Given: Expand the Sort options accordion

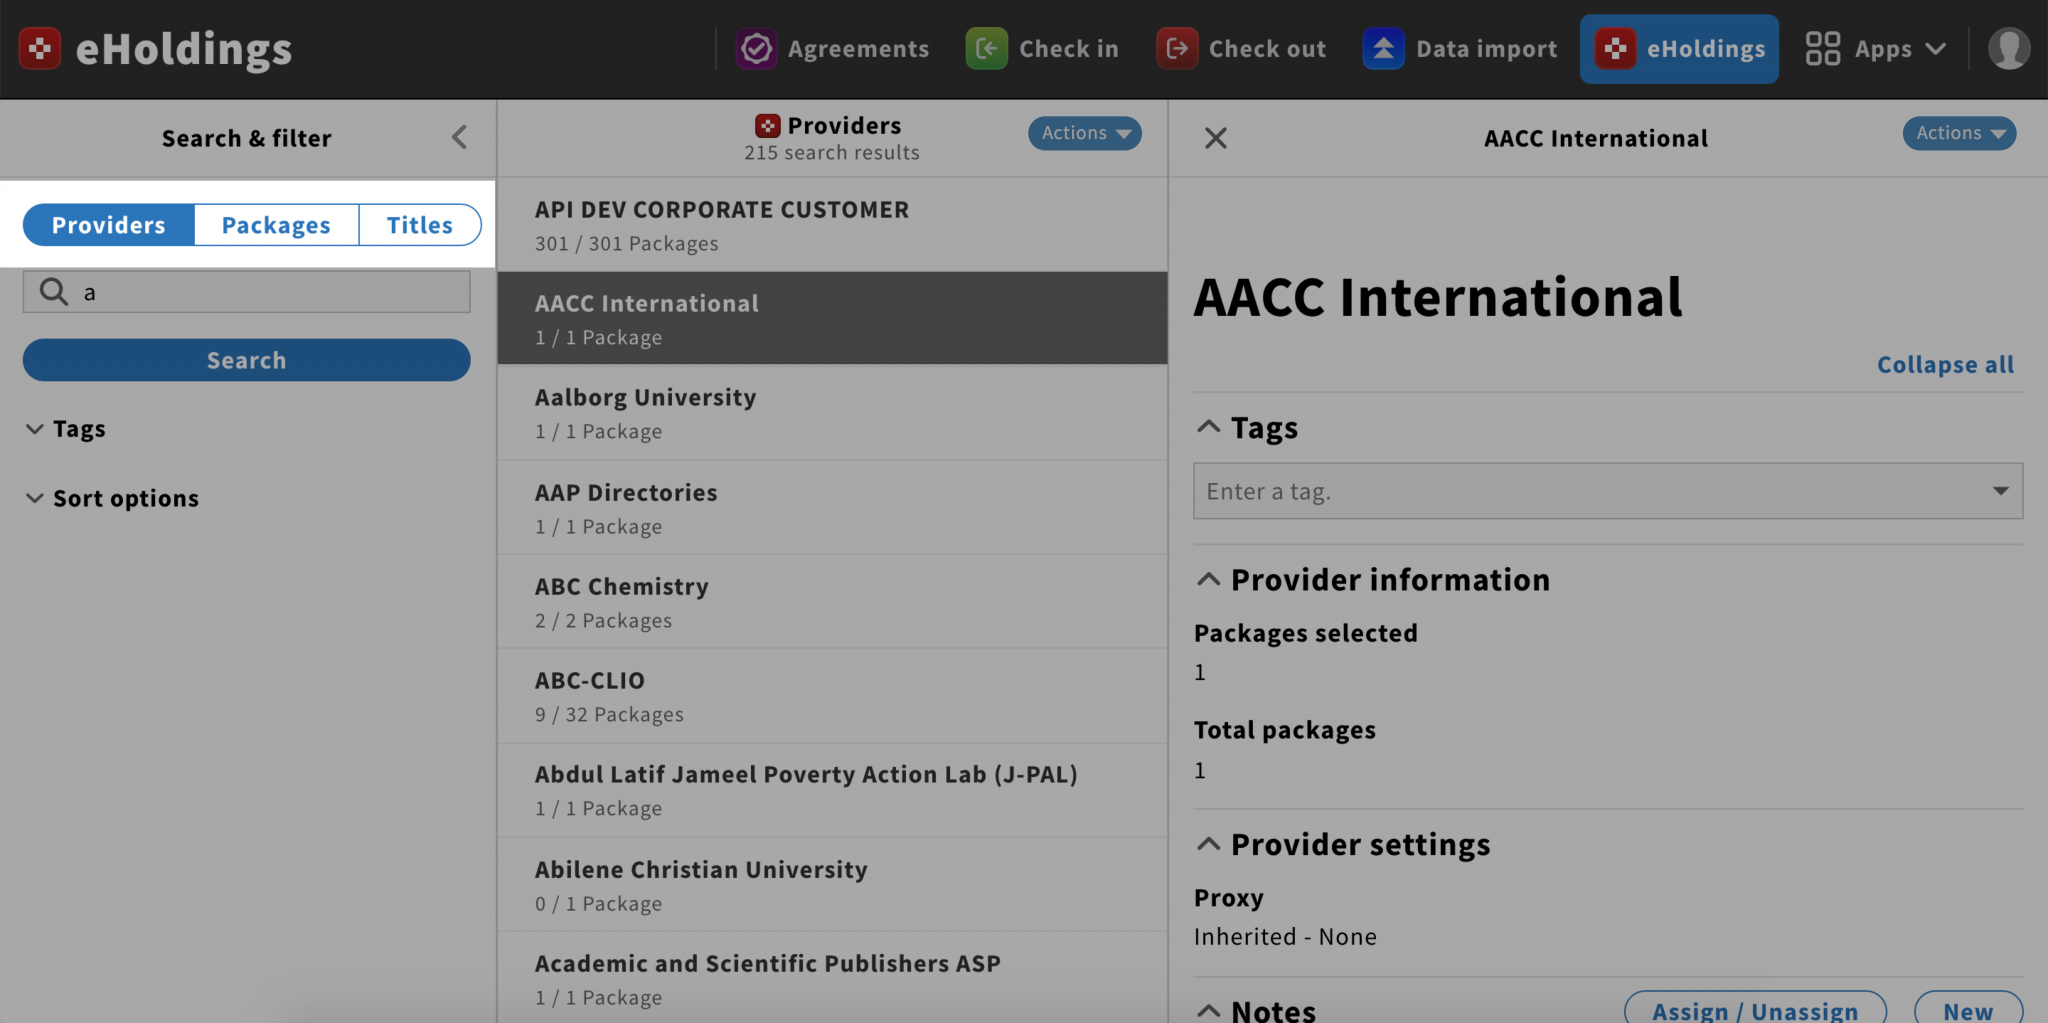Looking at the screenshot, I should (112, 498).
